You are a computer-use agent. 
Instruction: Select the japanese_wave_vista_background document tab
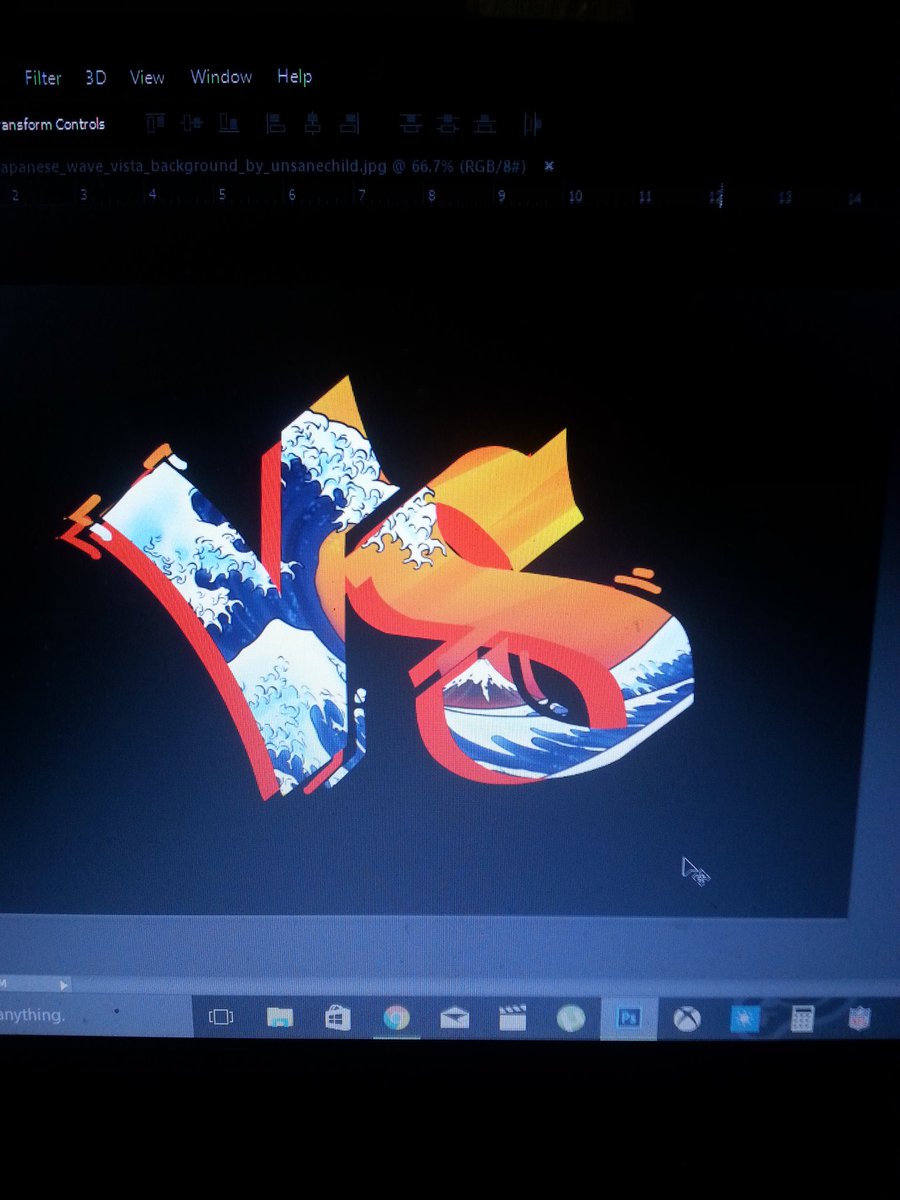(264, 166)
